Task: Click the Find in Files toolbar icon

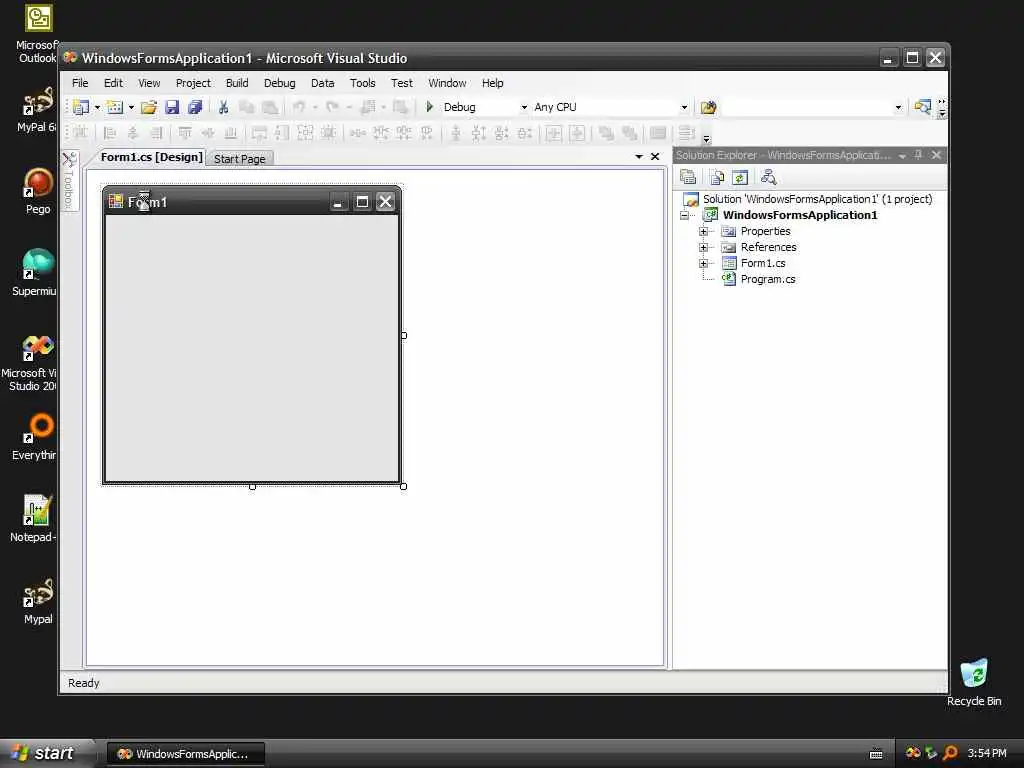Action: (709, 107)
